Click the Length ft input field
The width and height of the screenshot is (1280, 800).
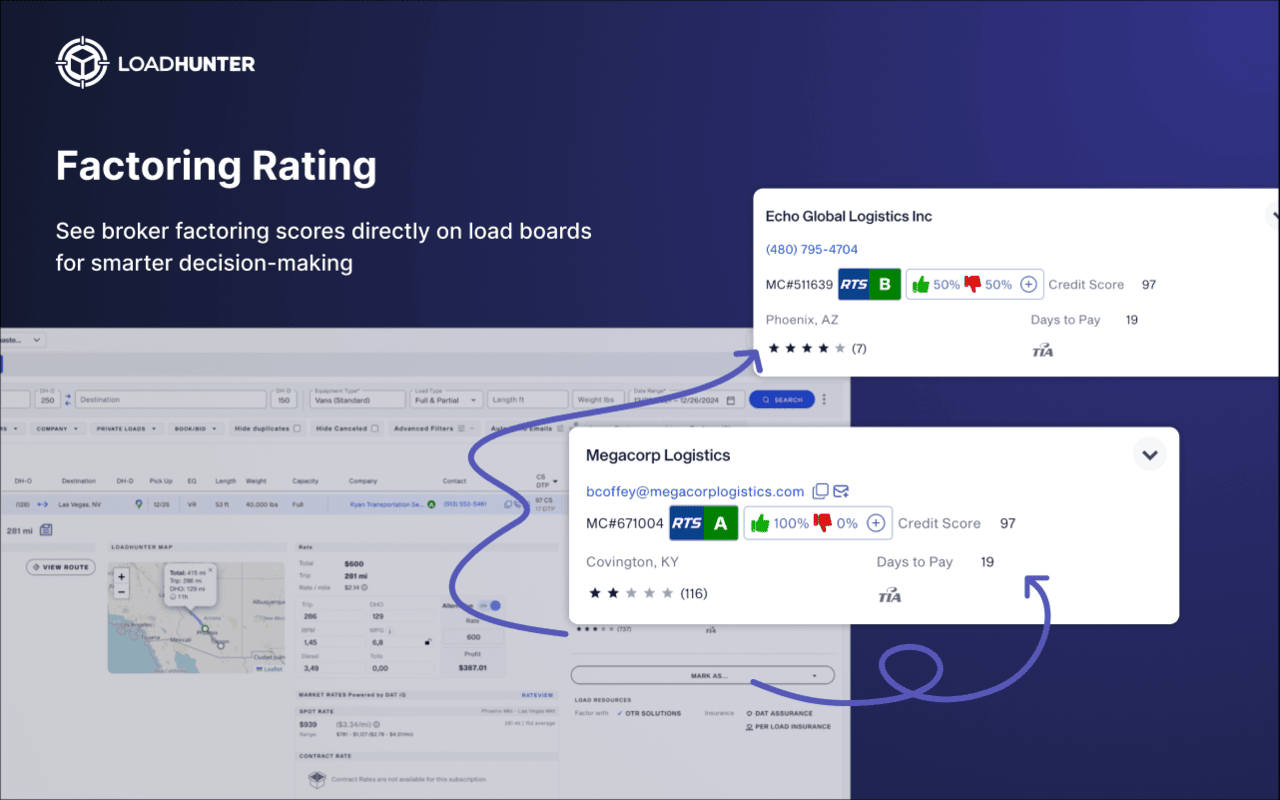click(x=528, y=400)
